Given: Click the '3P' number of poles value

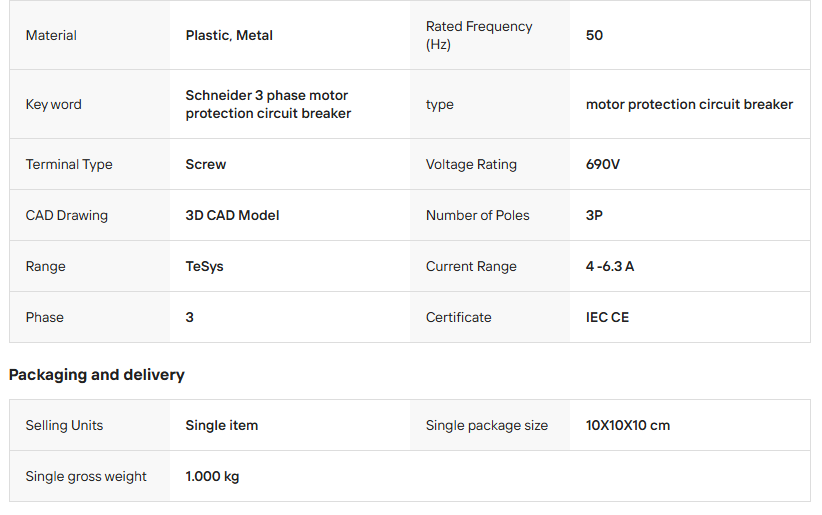Looking at the screenshot, I should [x=594, y=215].
